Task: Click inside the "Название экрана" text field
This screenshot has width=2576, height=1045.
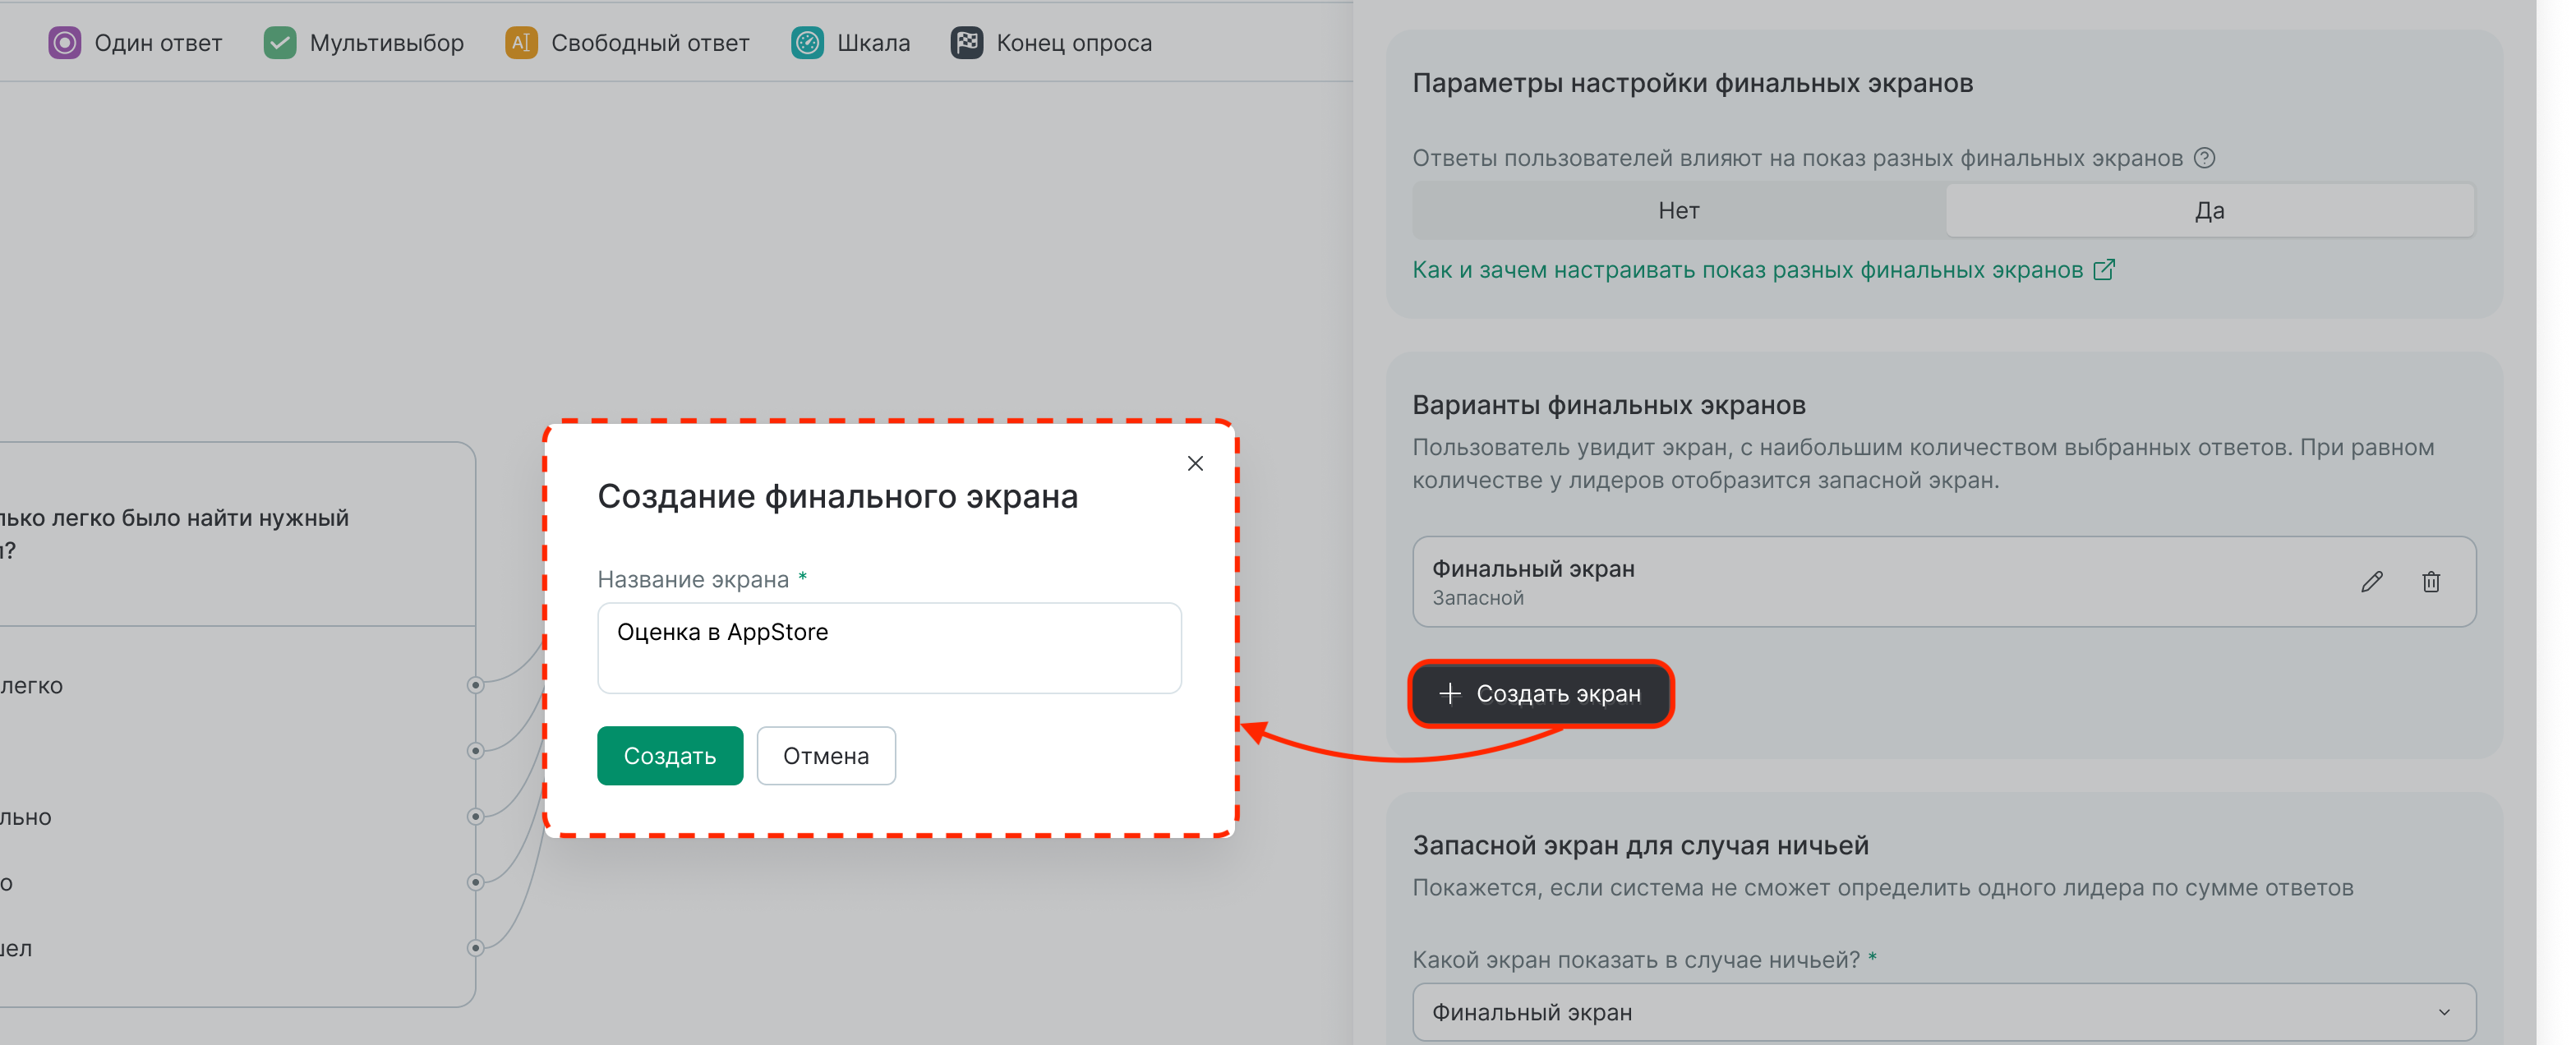Action: click(888, 648)
